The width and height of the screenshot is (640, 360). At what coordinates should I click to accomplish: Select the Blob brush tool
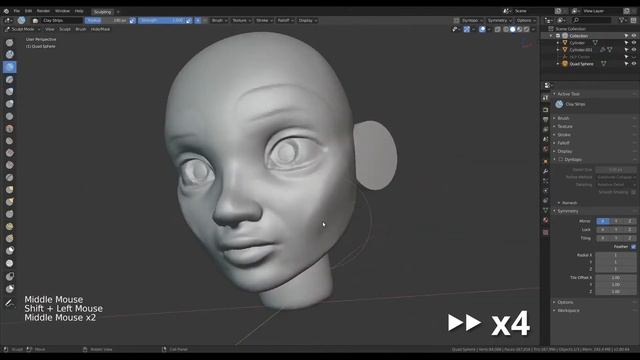point(10,104)
